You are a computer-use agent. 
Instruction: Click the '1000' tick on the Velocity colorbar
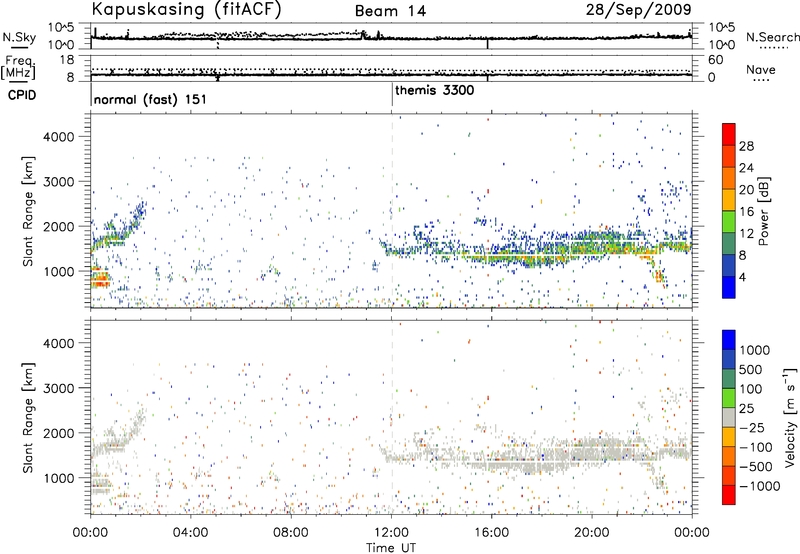(755, 350)
